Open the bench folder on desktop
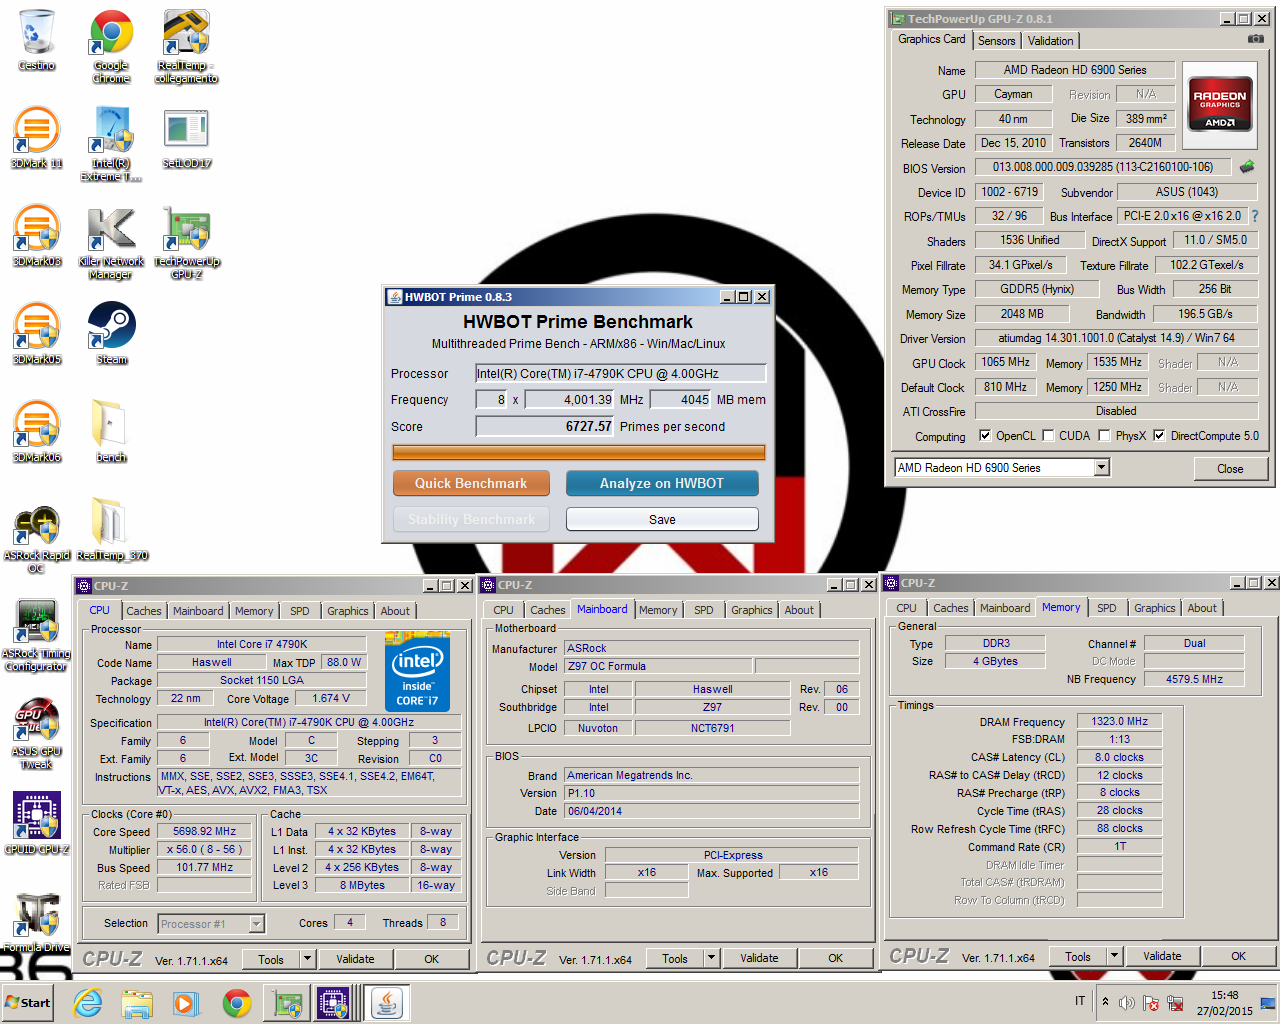This screenshot has height=1024, width=1280. click(x=111, y=432)
